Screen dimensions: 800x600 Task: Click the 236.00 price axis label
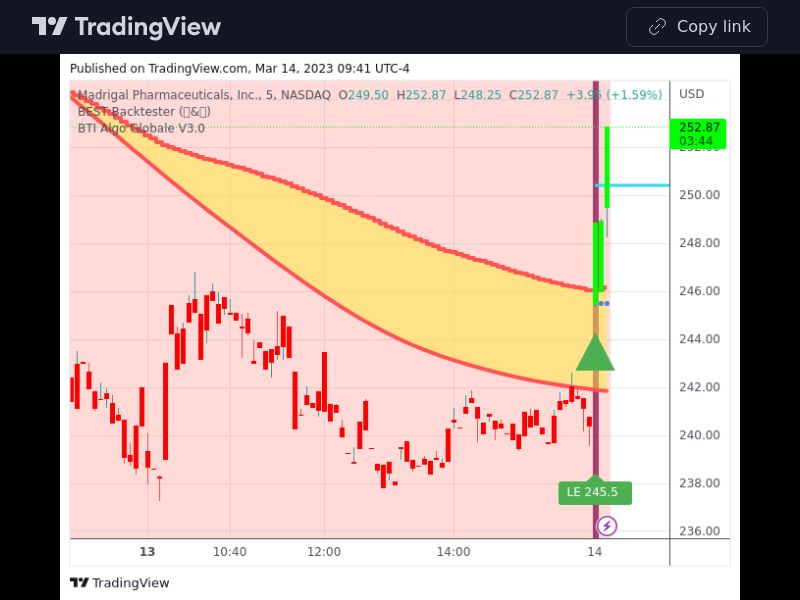pos(699,531)
